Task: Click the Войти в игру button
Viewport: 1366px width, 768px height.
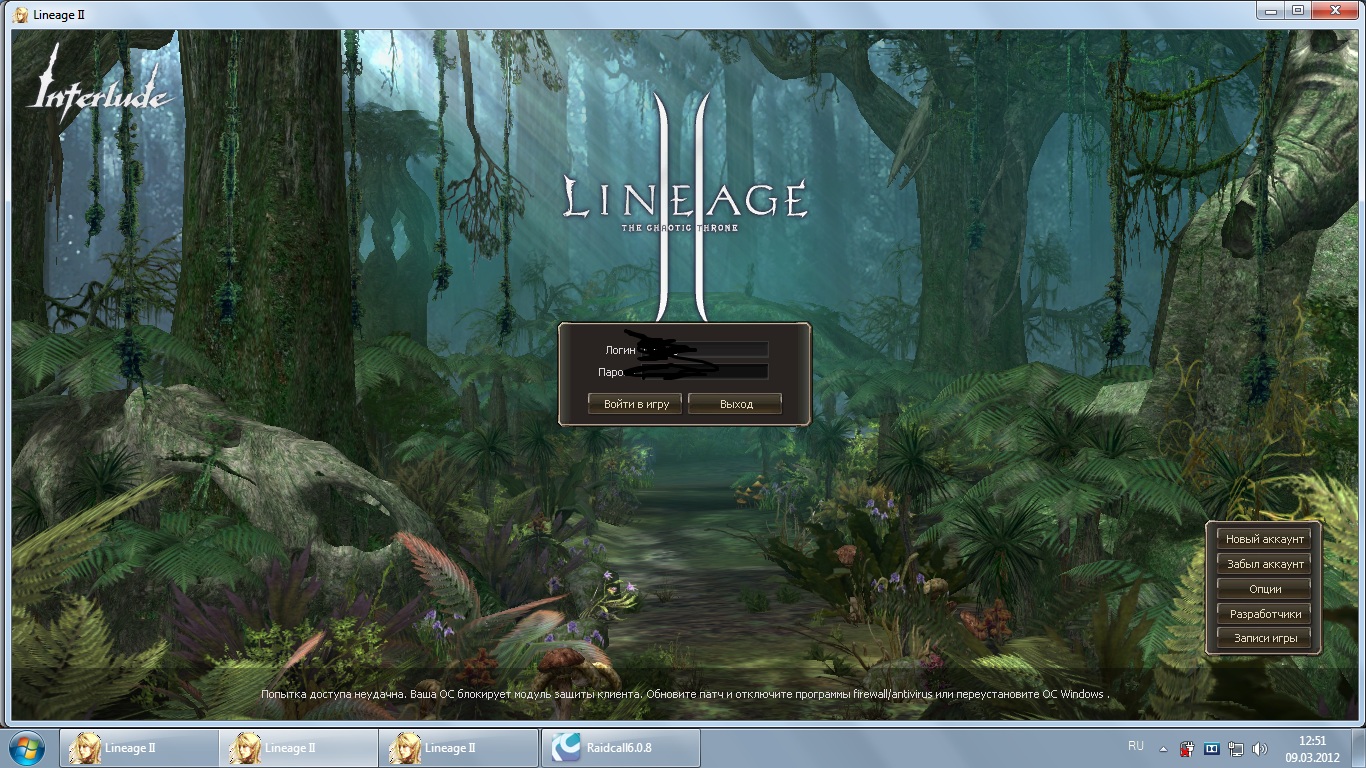Action: [x=636, y=404]
